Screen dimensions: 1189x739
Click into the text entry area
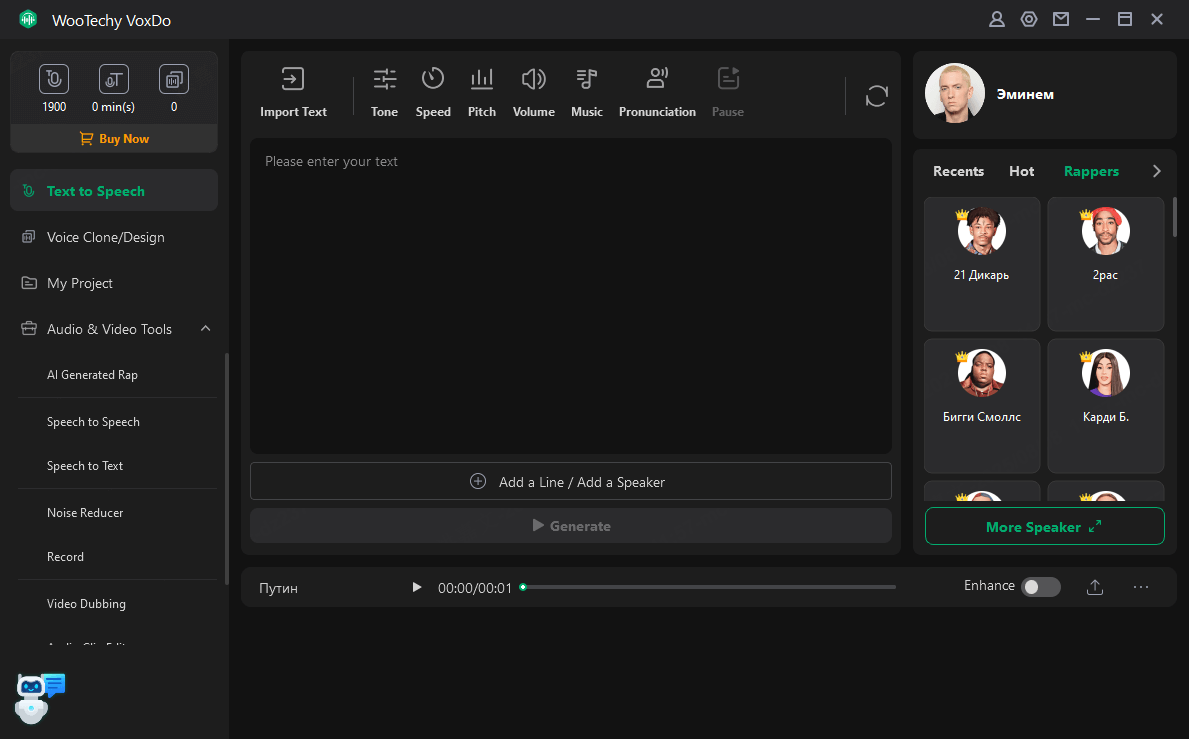pyautogui.click(x=570, y=296)
